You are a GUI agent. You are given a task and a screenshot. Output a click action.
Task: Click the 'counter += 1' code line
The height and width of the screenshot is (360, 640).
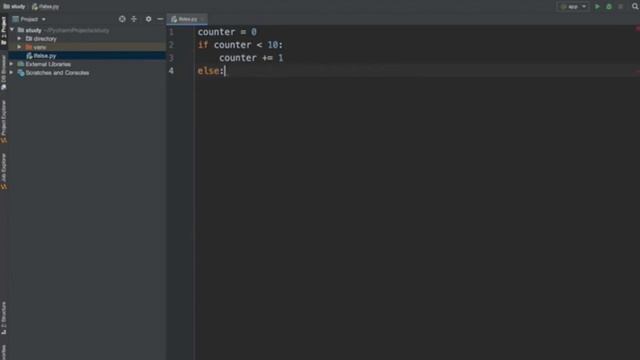tap(251, 58)
